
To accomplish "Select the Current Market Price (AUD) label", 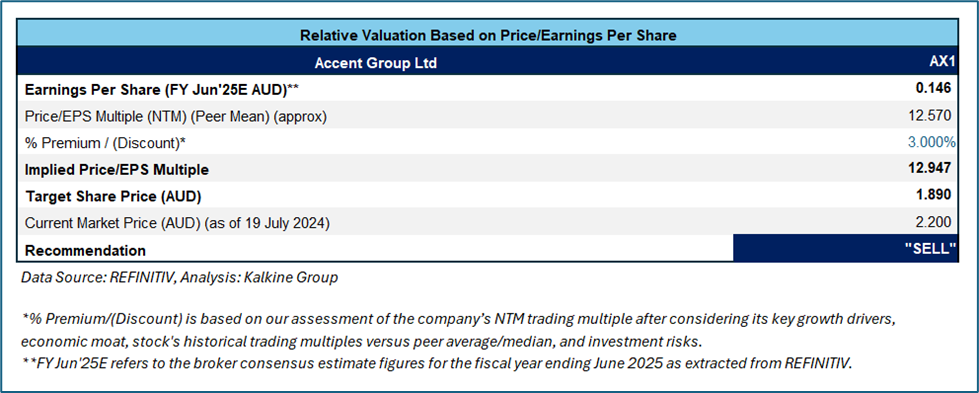I will 177,223.
